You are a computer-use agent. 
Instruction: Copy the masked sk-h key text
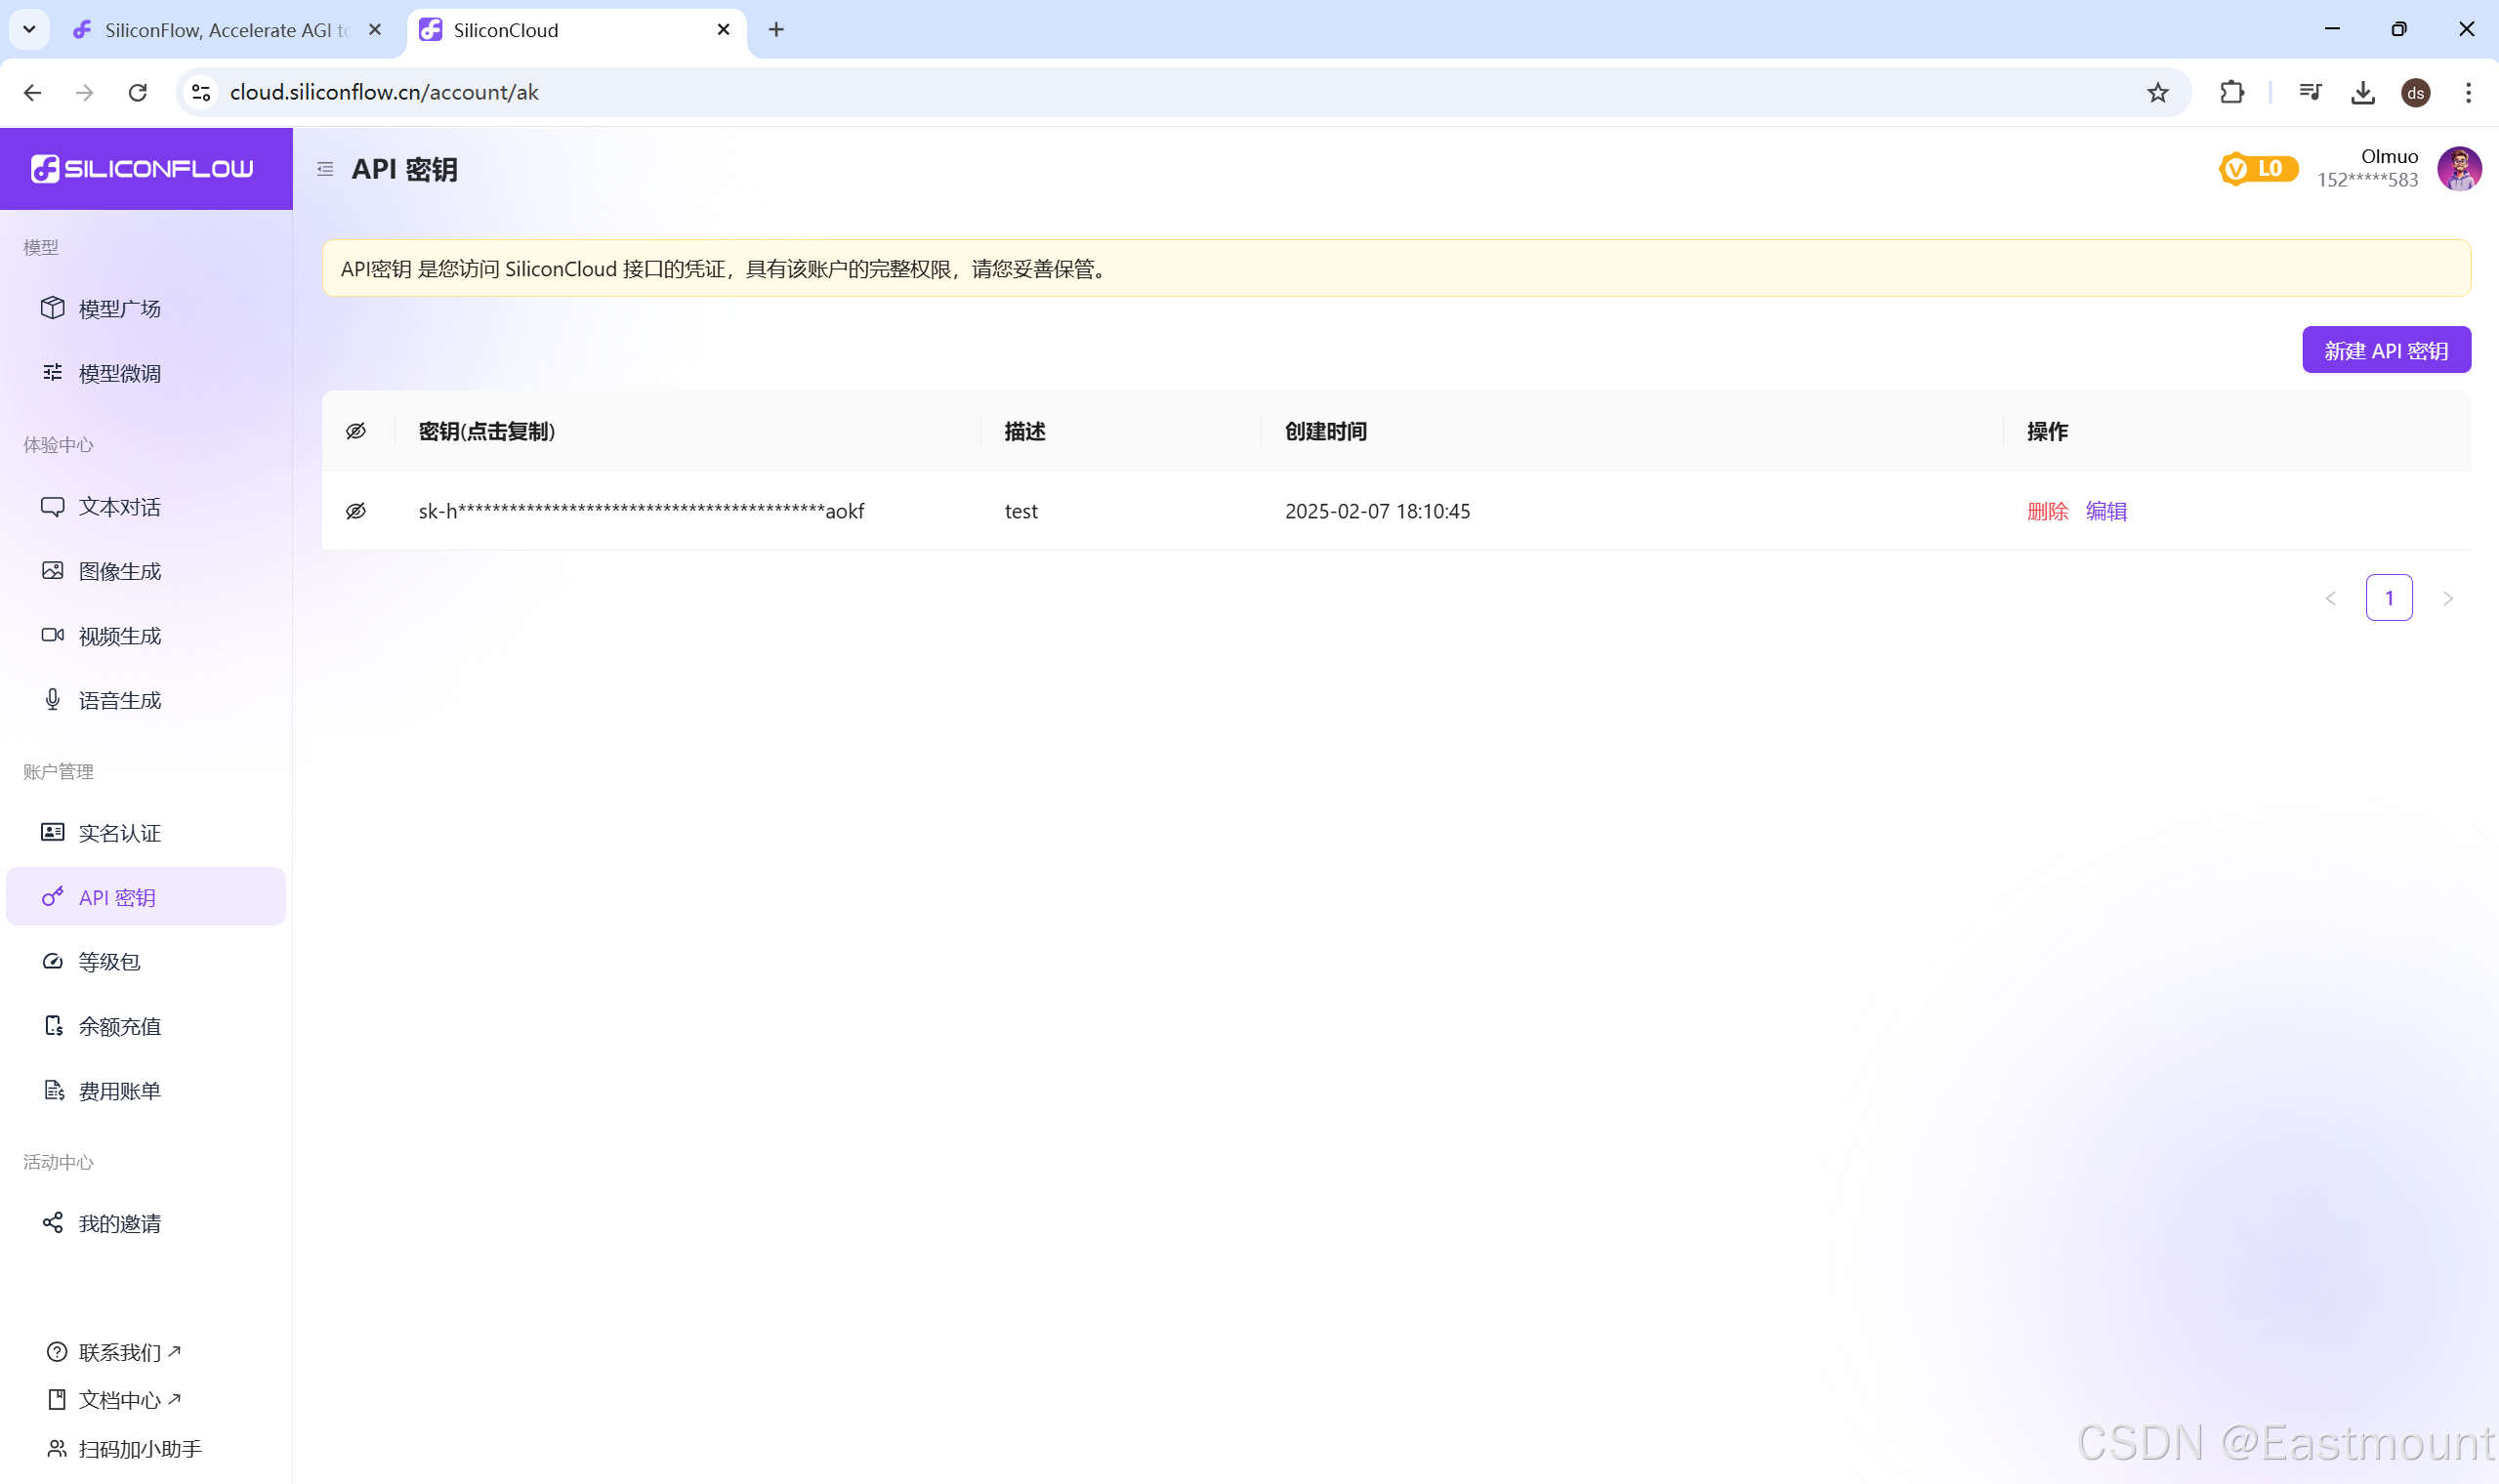tap(641, 511)
